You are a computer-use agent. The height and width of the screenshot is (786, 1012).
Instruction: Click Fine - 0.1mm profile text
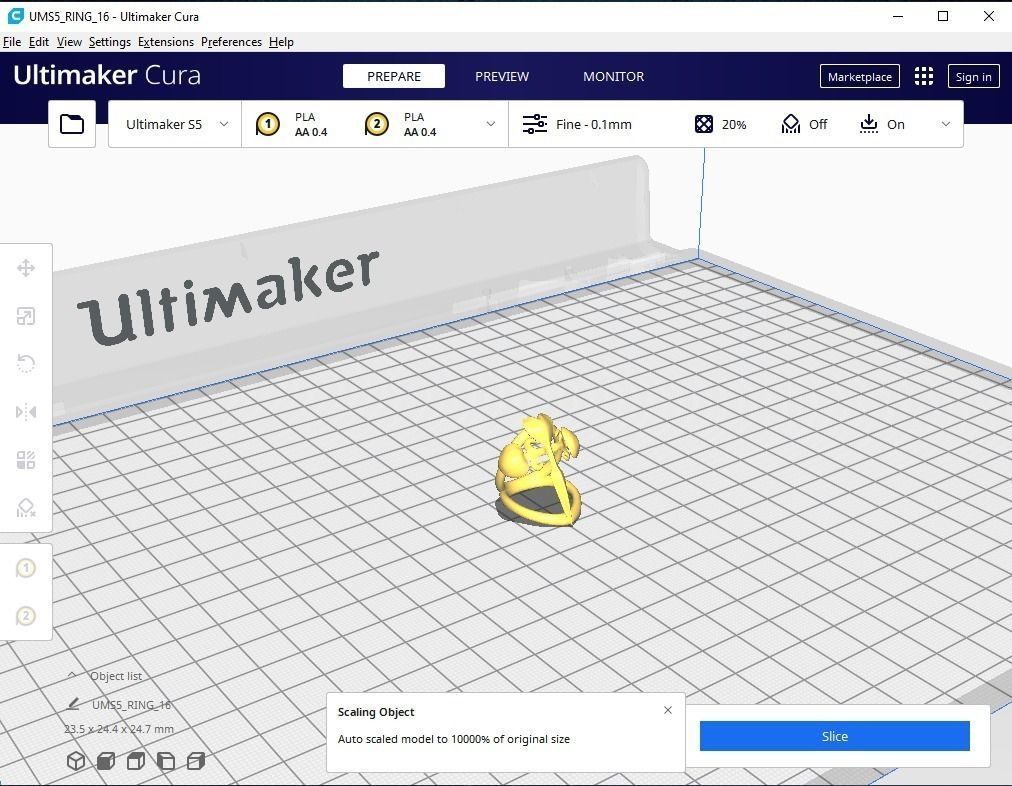(594, 124)
